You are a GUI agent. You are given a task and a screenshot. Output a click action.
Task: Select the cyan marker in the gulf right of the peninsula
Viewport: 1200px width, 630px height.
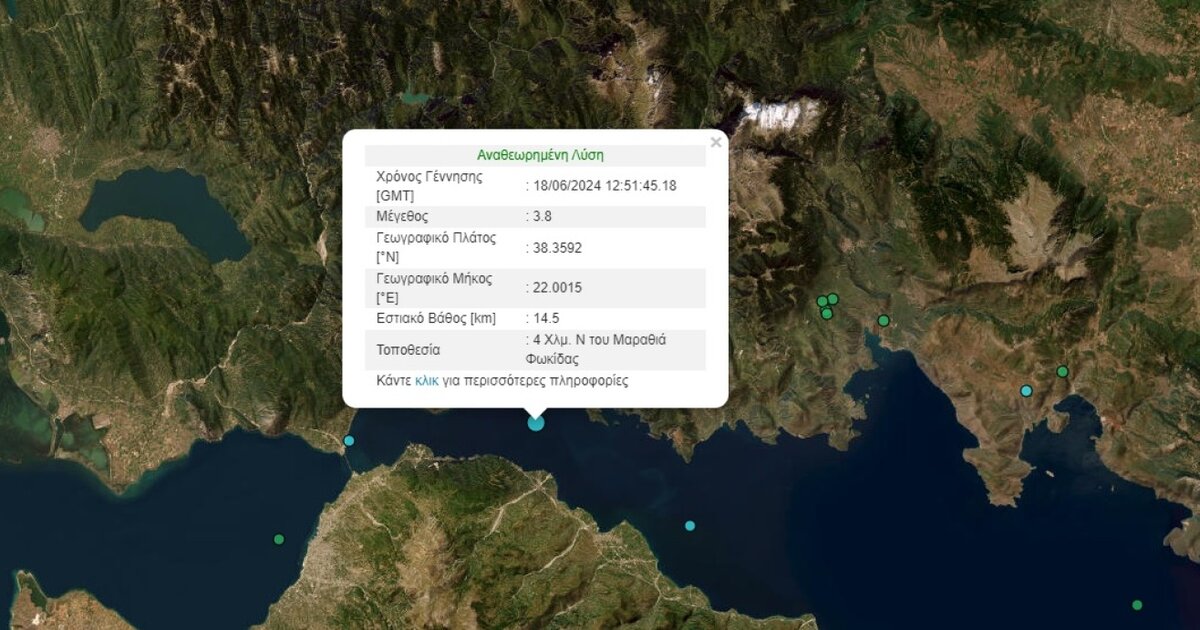click(690, 525)
